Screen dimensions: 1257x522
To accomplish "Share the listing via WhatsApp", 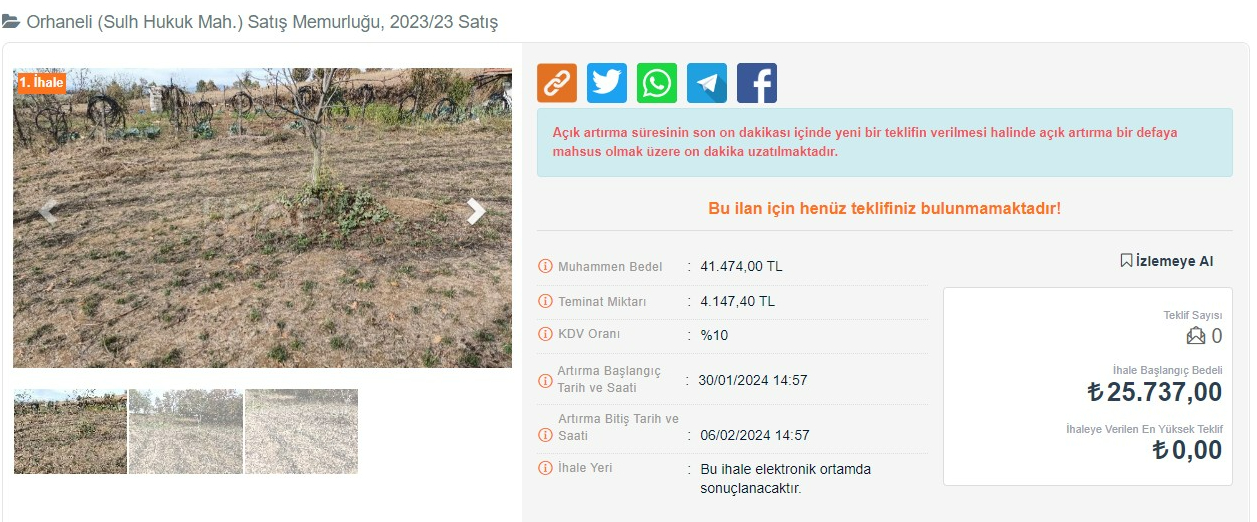I will pyautogui.click(x=657, y=83).
